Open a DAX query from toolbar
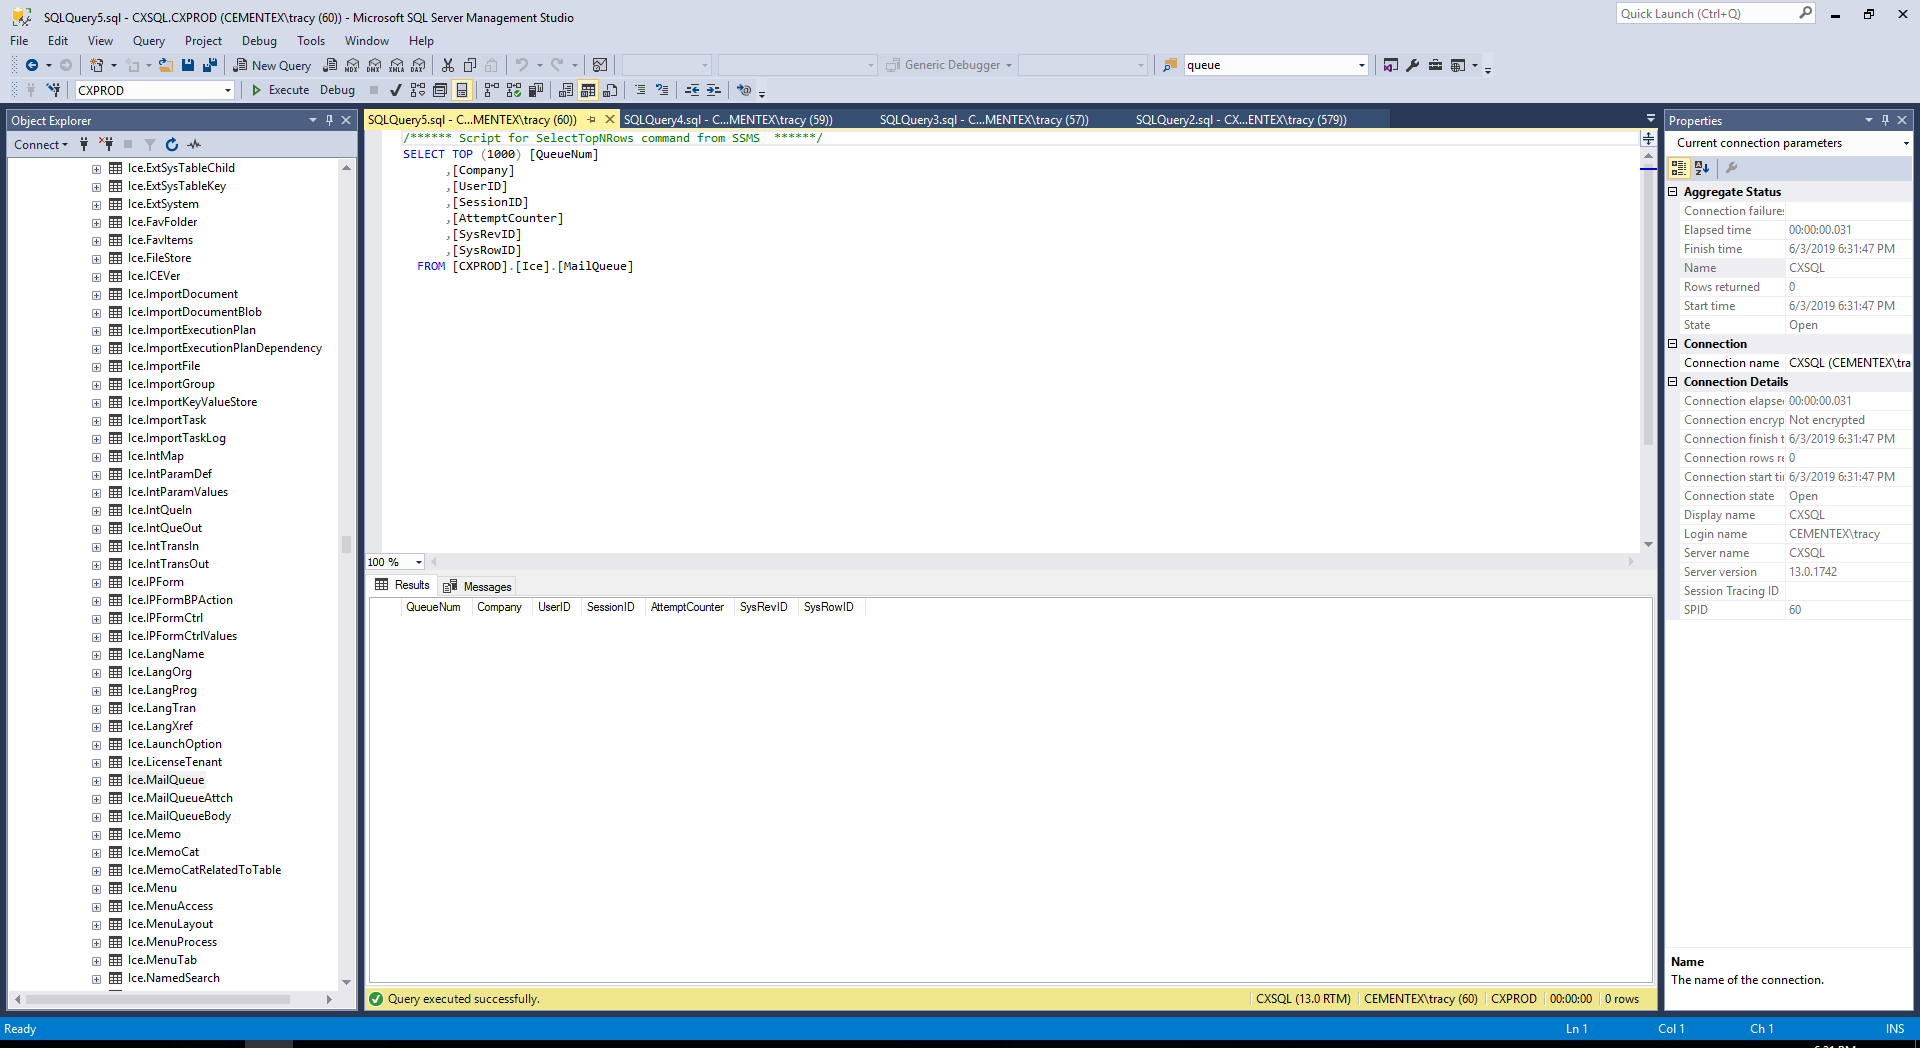The width and height of the screenshot is (1920, 1048). (x=418, y=65)
